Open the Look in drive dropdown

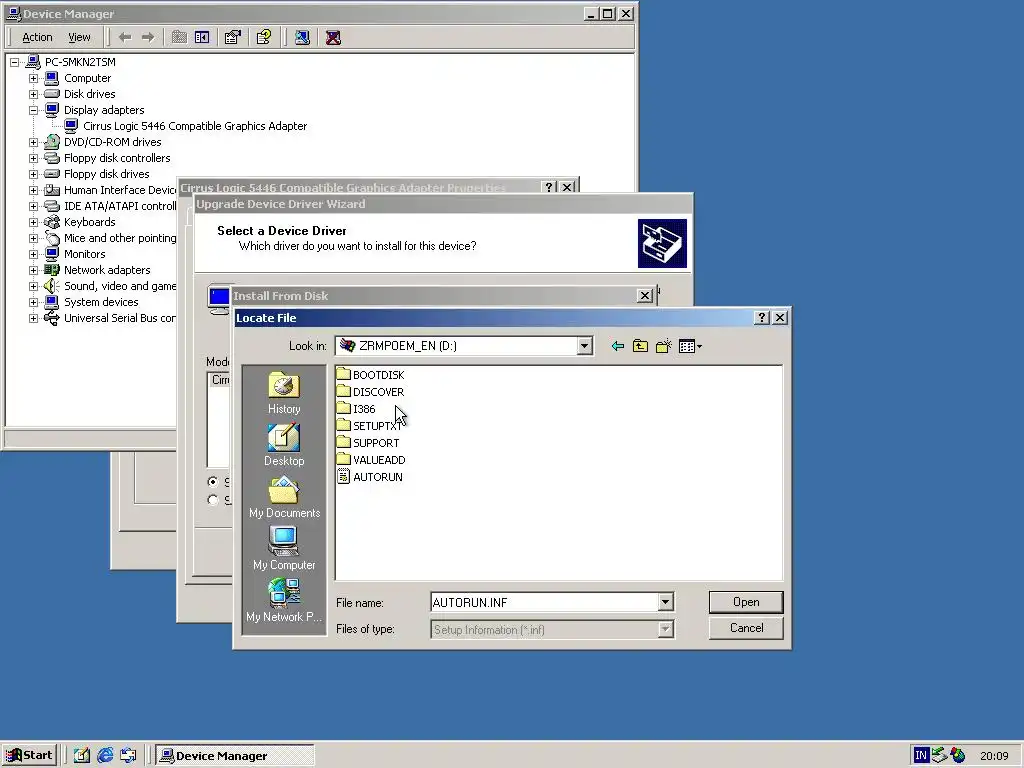click(584, 346)
